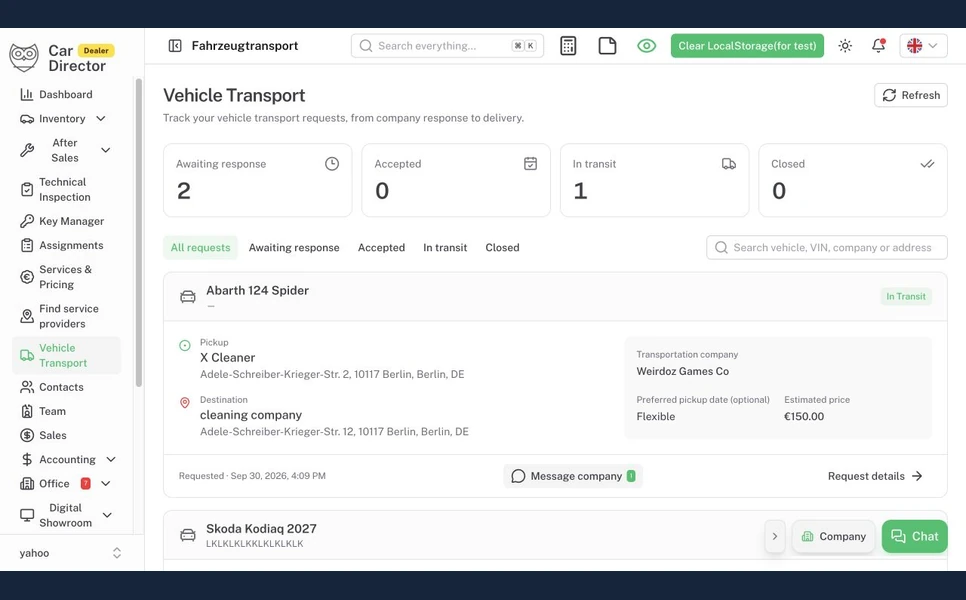966x600 pixels.
Task: Open Dashboard in the sidebar
Action: pos(65,94)
